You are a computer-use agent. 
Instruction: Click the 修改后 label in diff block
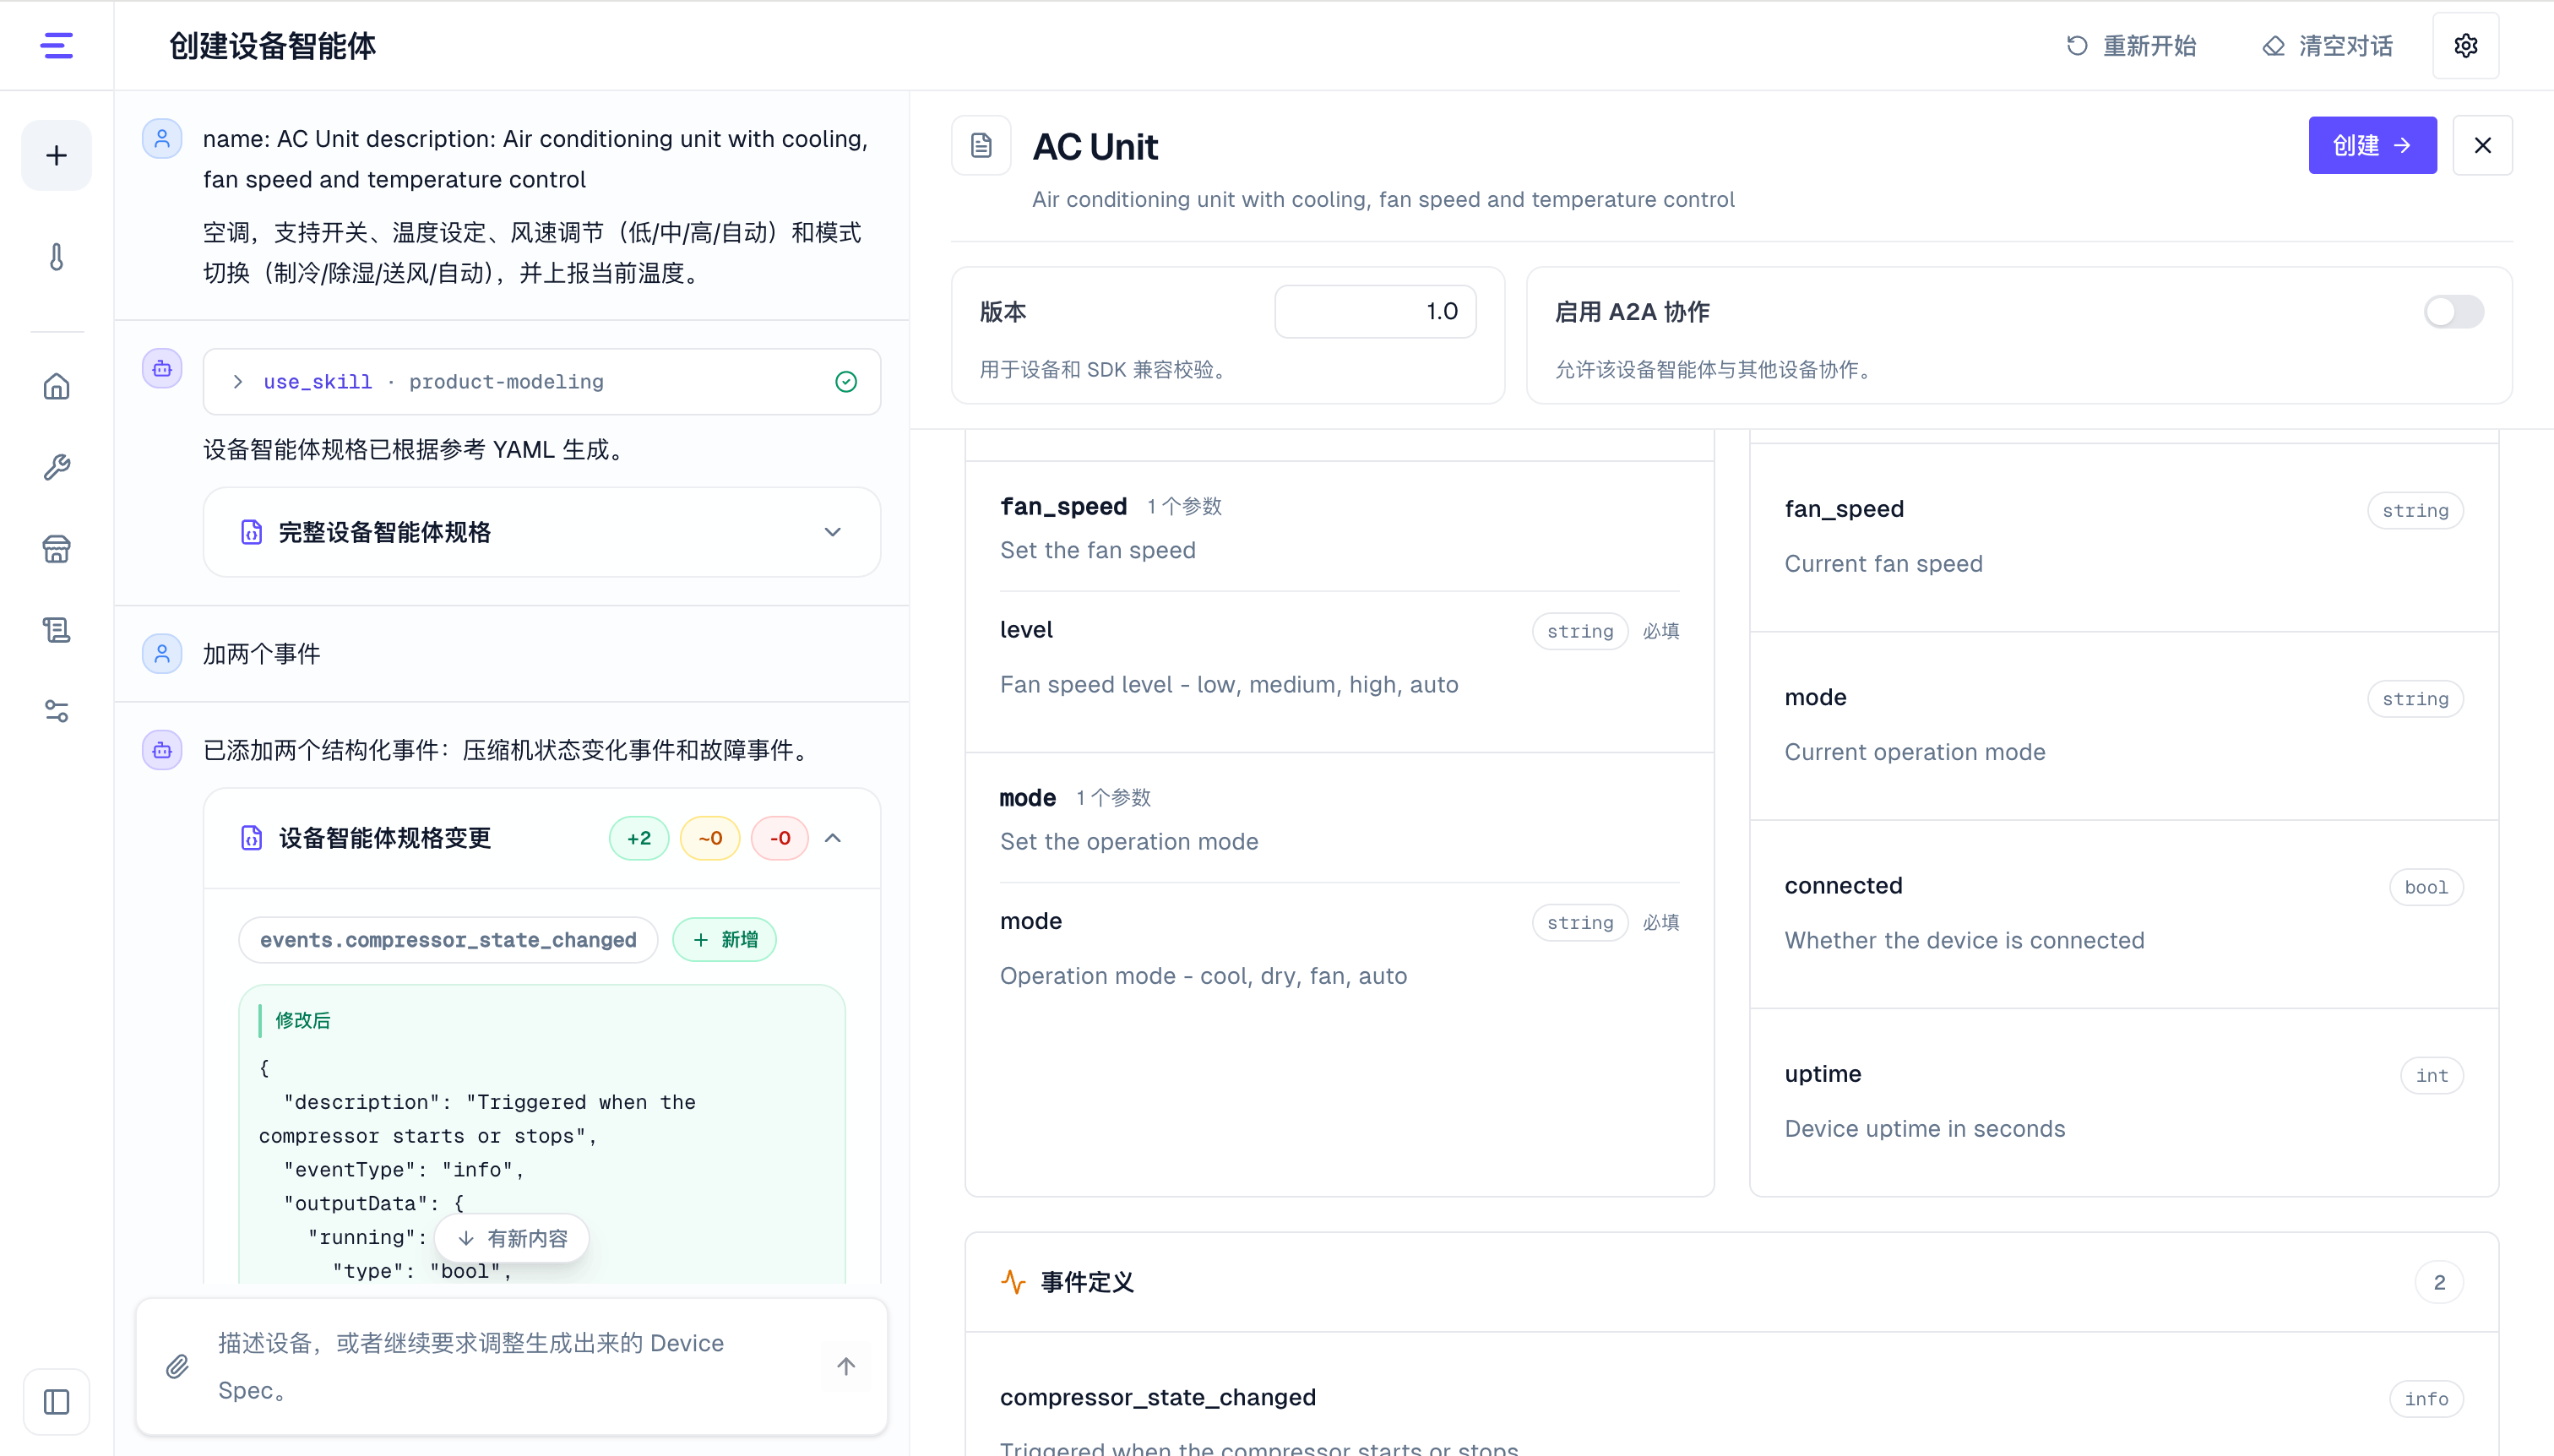click(302, 1020)
